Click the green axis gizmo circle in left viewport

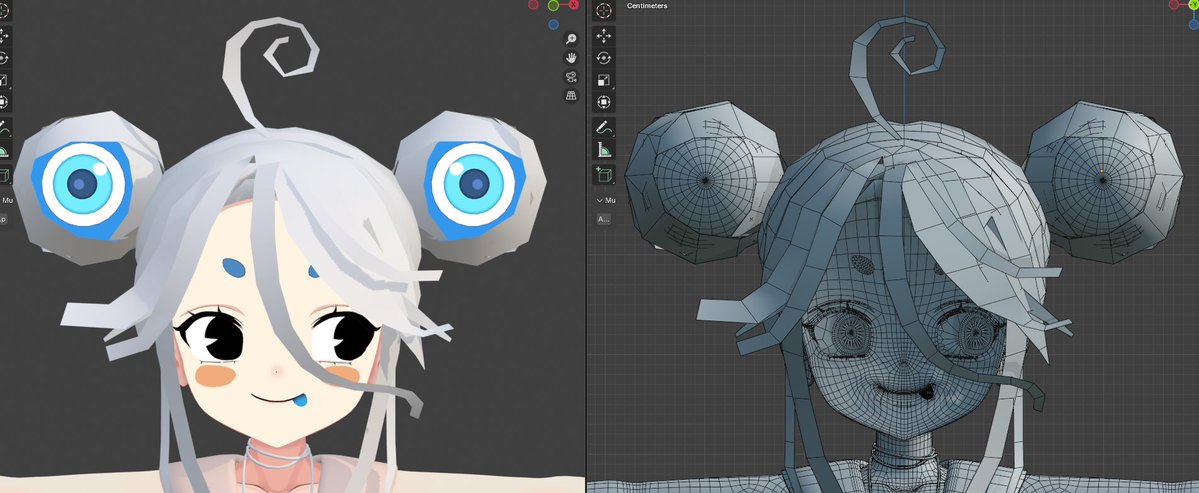[x=554, y=5]
